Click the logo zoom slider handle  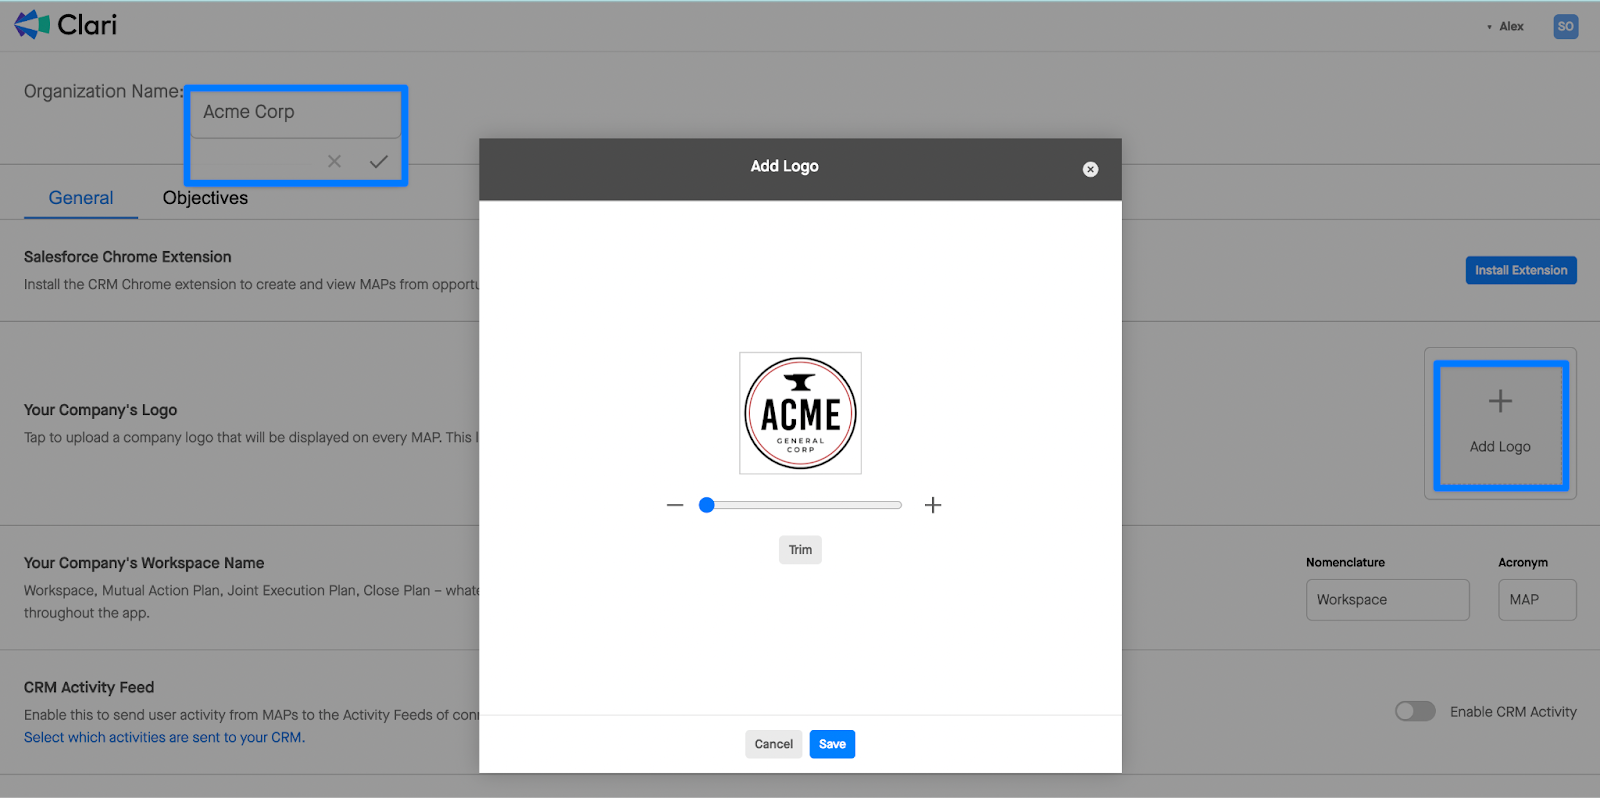[x=707, y=505]
